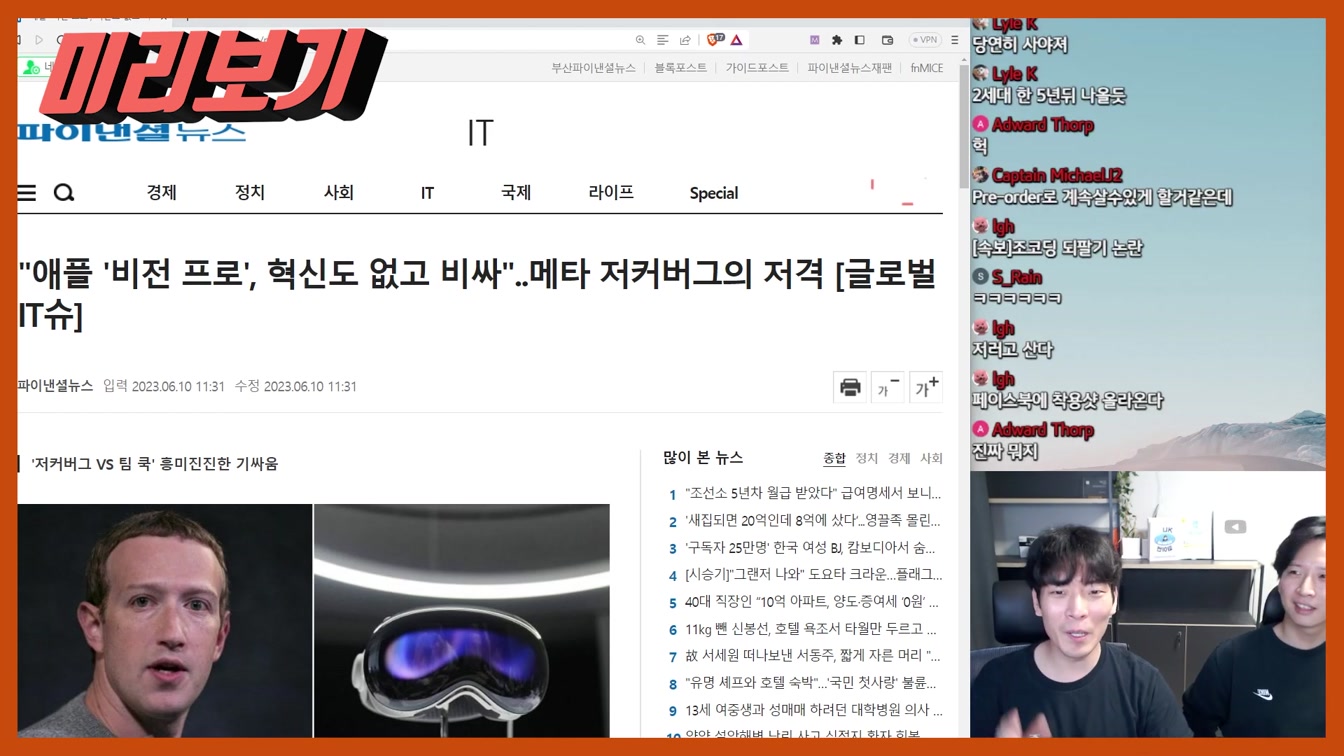Click Captain MichaelJ2 chat username
This screenshot has width=1344, height=756.
click(1057, 175)
